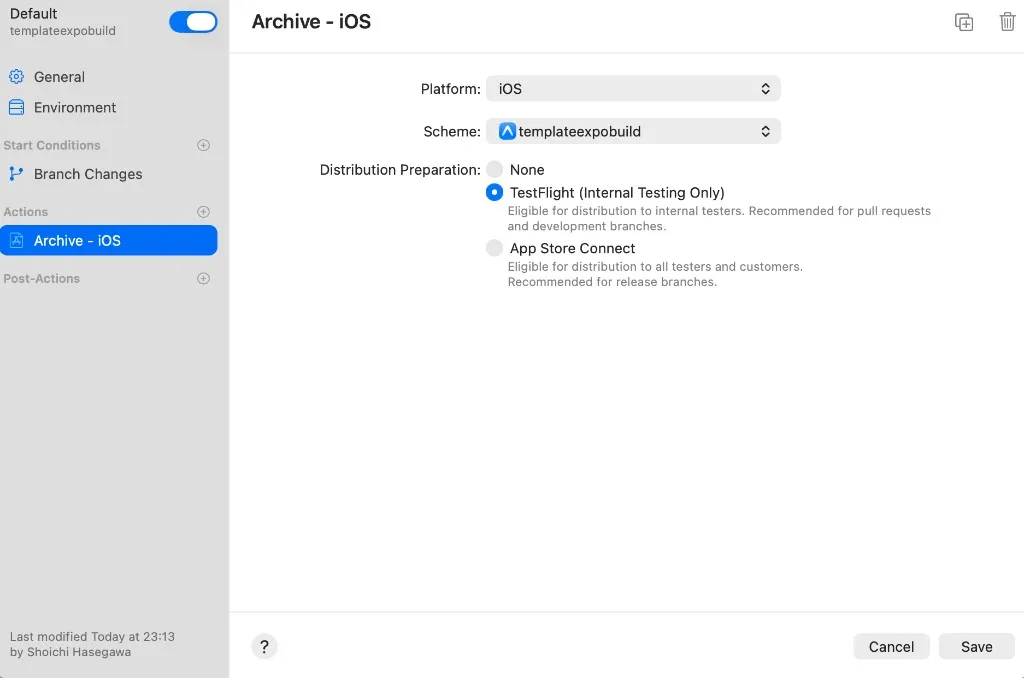This screenshot has height=678, width=1024.
Task: Select TestFlight (Internal Testing Only) option
Action: pyautogui.click(x=494, y=192)
